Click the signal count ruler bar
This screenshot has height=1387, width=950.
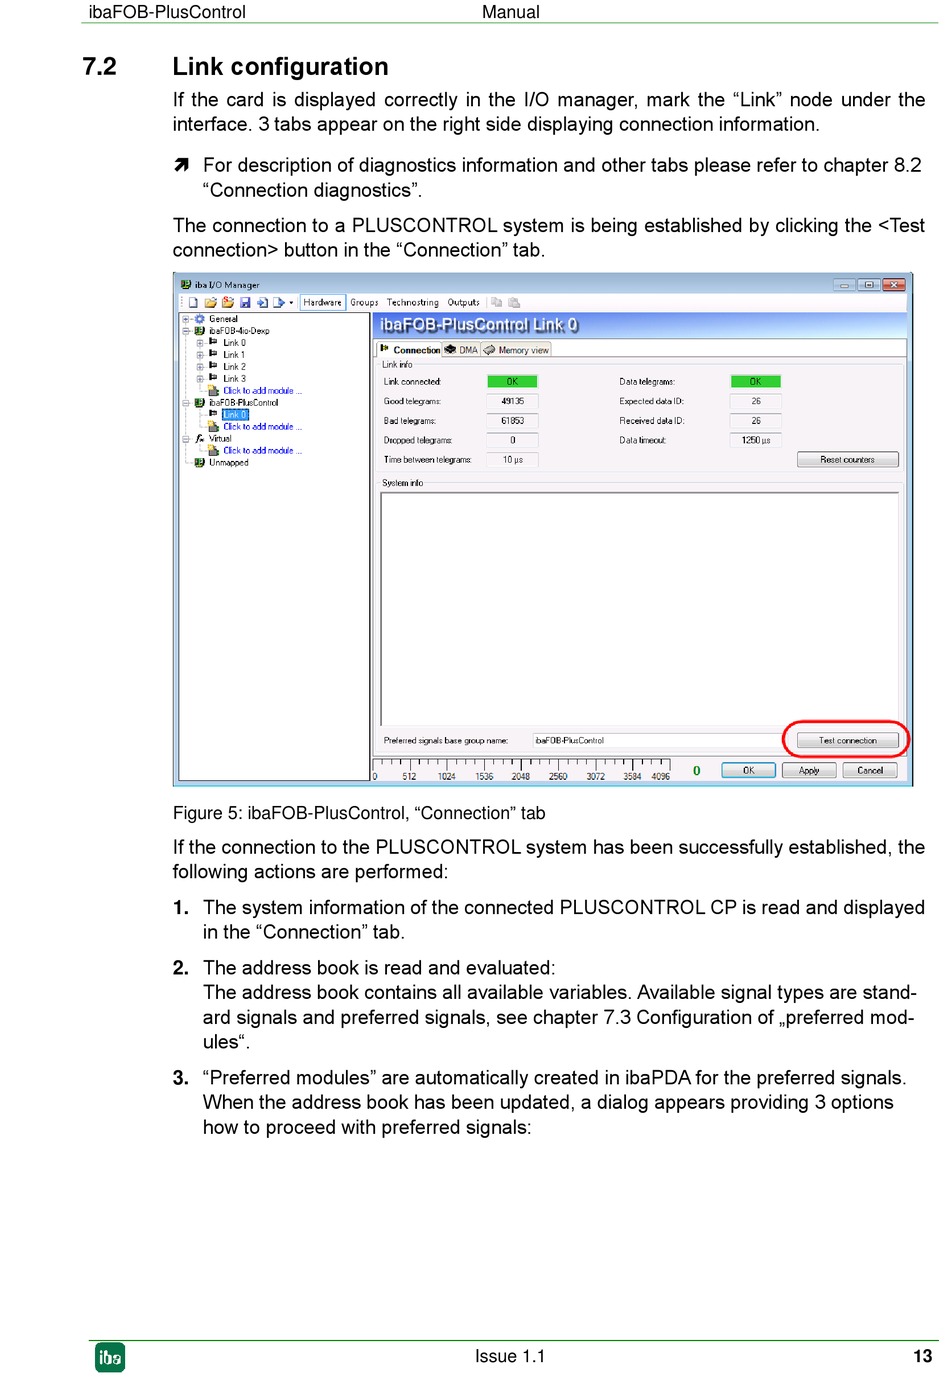point(522,769)
